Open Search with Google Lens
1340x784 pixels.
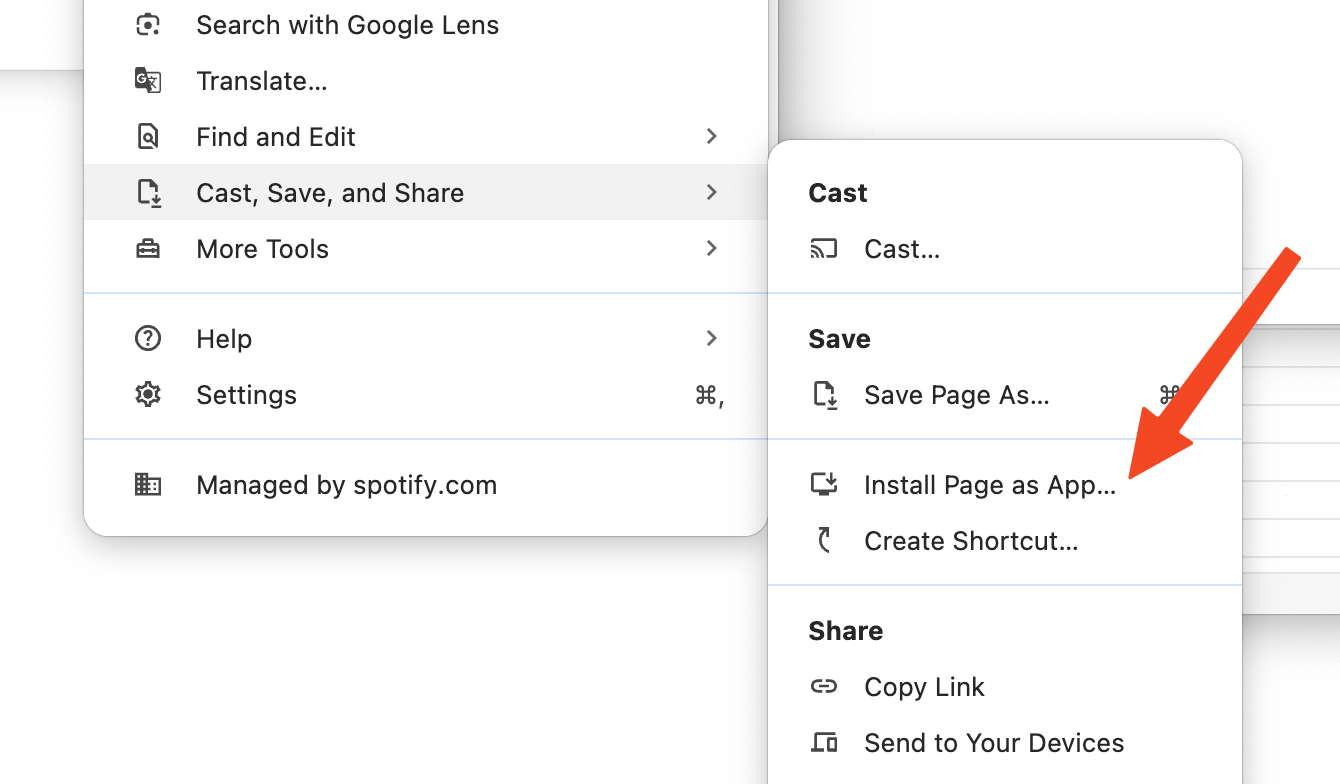coord(347,25)
